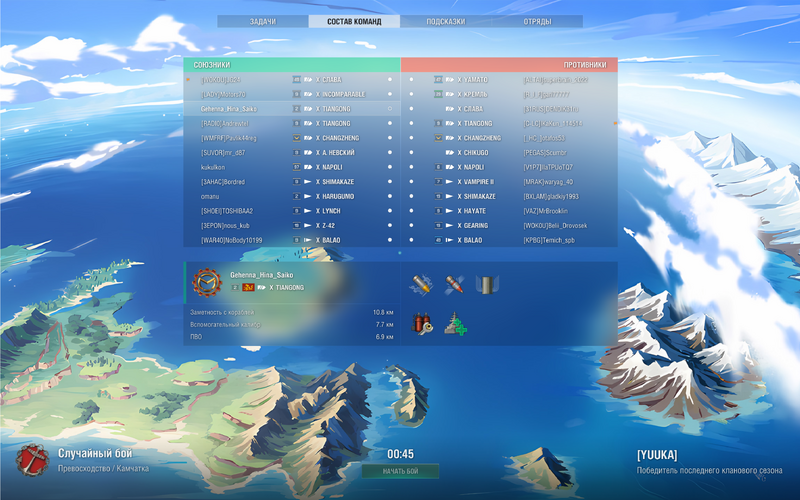This screenshot has height=500, width=800.
Task: Select player [ЗАНАС]Bordred
Action: tap(223, 182)
